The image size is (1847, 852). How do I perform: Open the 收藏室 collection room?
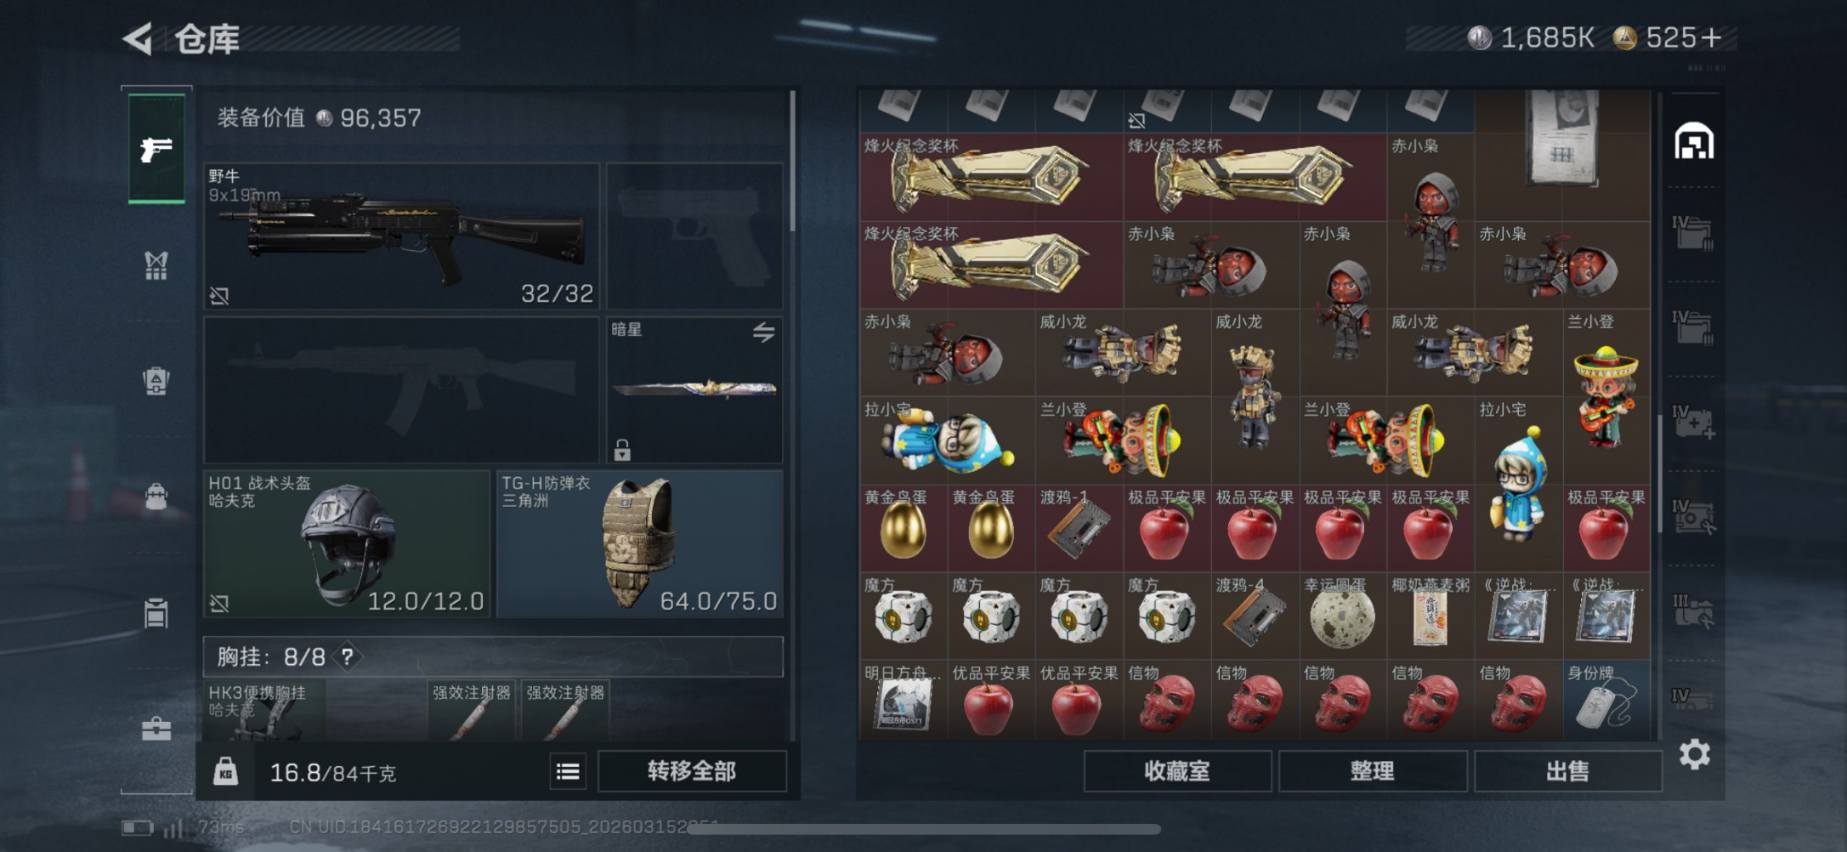(x=1177, y=771)
